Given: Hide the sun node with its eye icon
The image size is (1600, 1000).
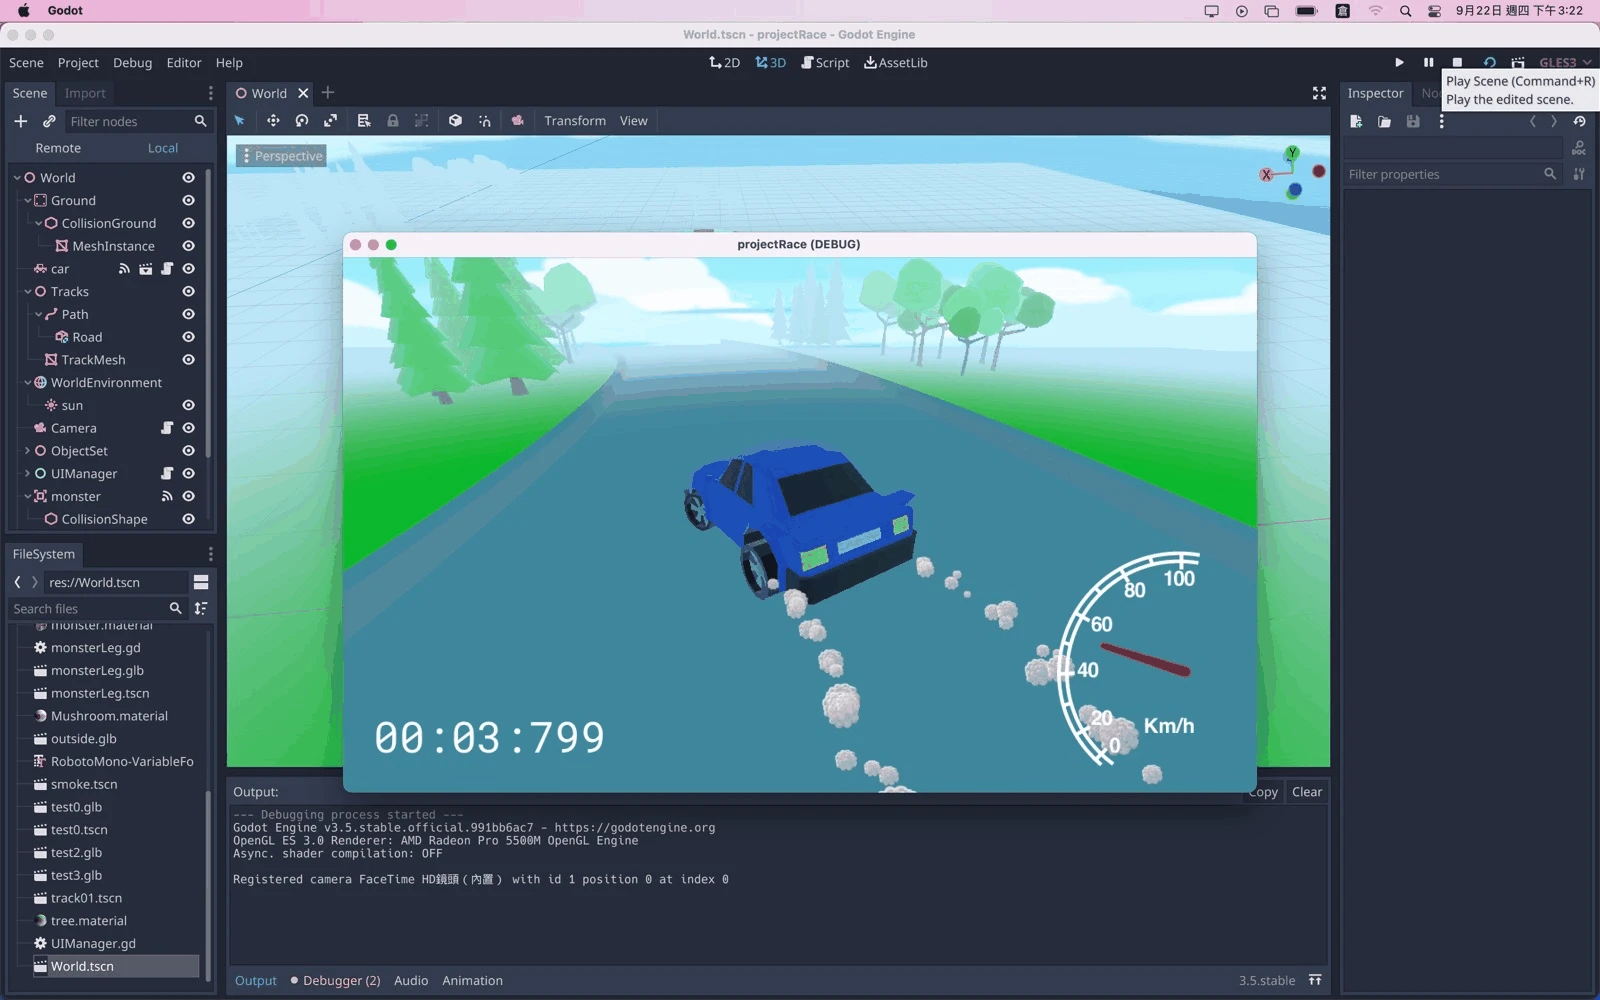Looking at the screenshot, I should pos(188,405).
